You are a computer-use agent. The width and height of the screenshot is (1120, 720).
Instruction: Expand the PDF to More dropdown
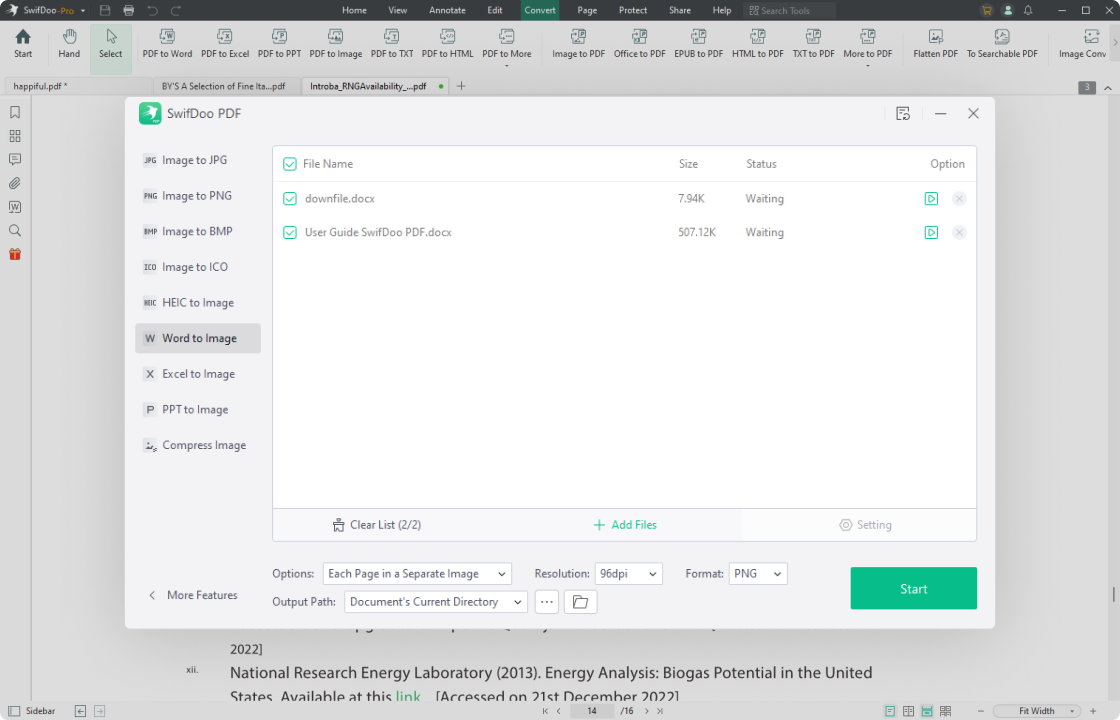506,65
